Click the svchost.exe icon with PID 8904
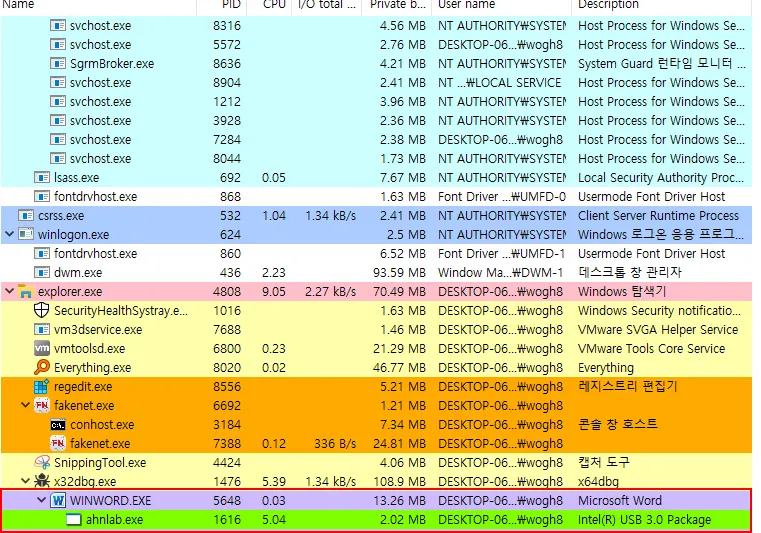 58,83
